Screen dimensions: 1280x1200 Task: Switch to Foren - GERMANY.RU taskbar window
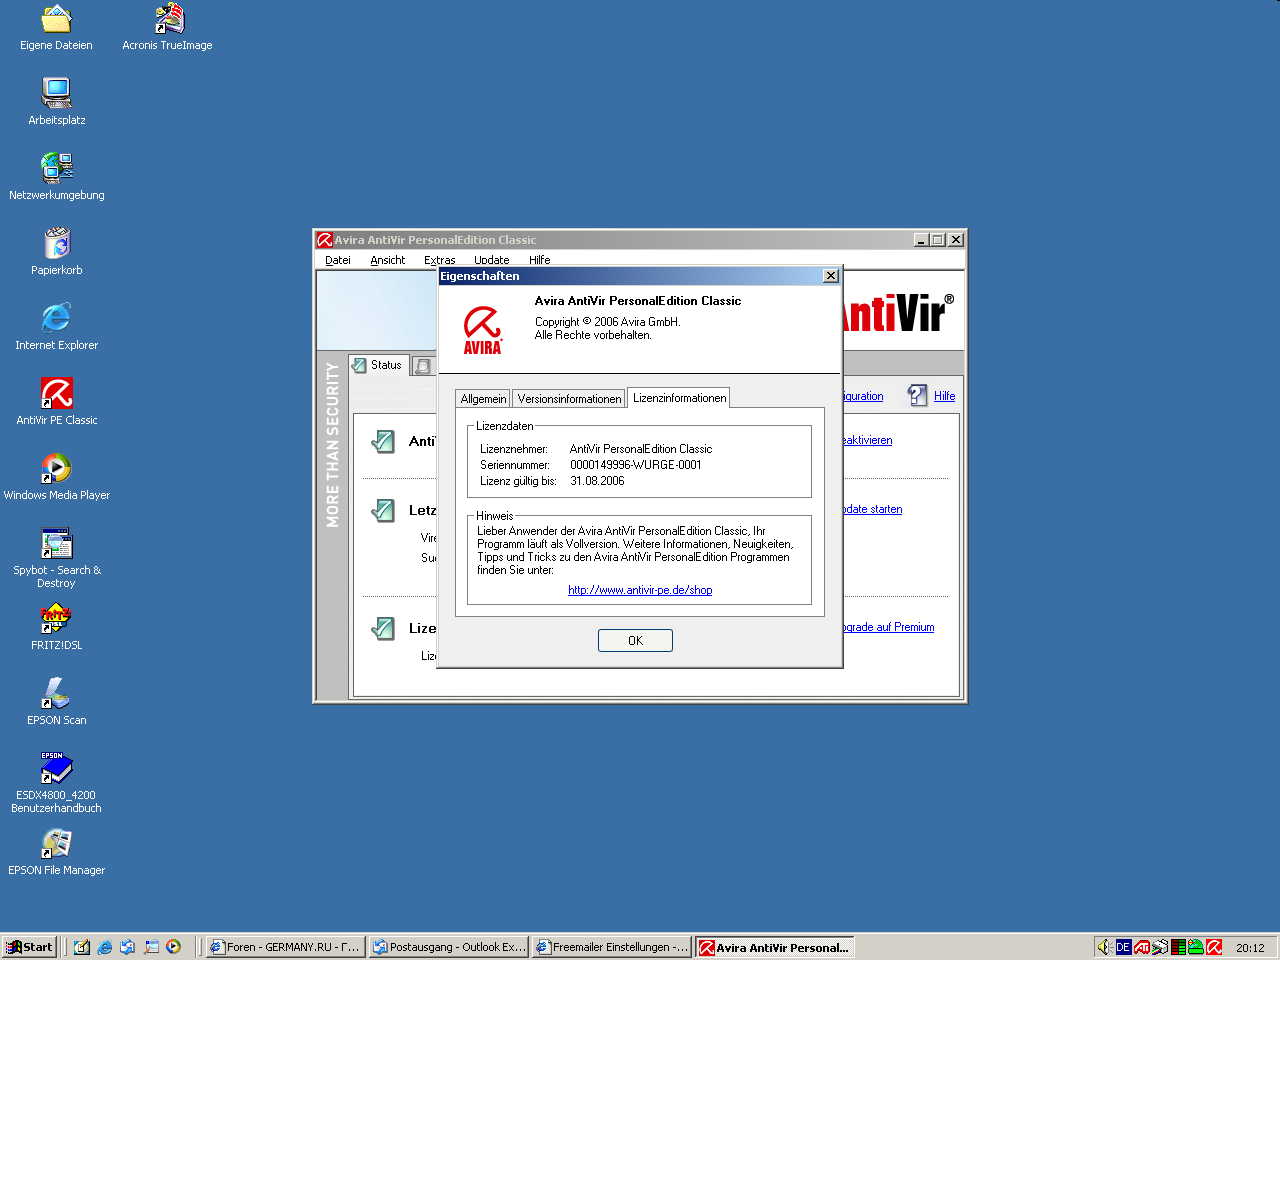click(x=285, y=947)
